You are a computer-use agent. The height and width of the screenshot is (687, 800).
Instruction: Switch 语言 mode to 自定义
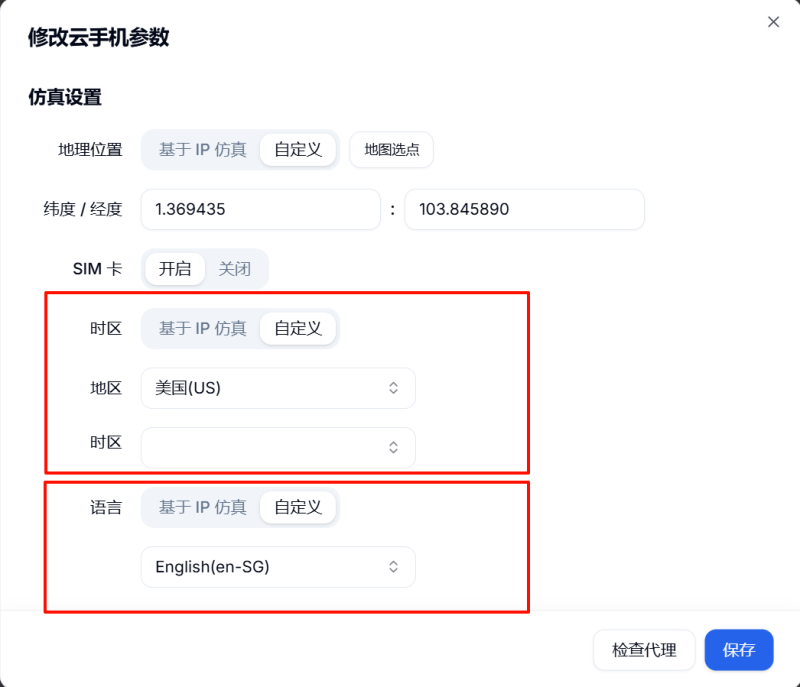click(x=298, y=507)
